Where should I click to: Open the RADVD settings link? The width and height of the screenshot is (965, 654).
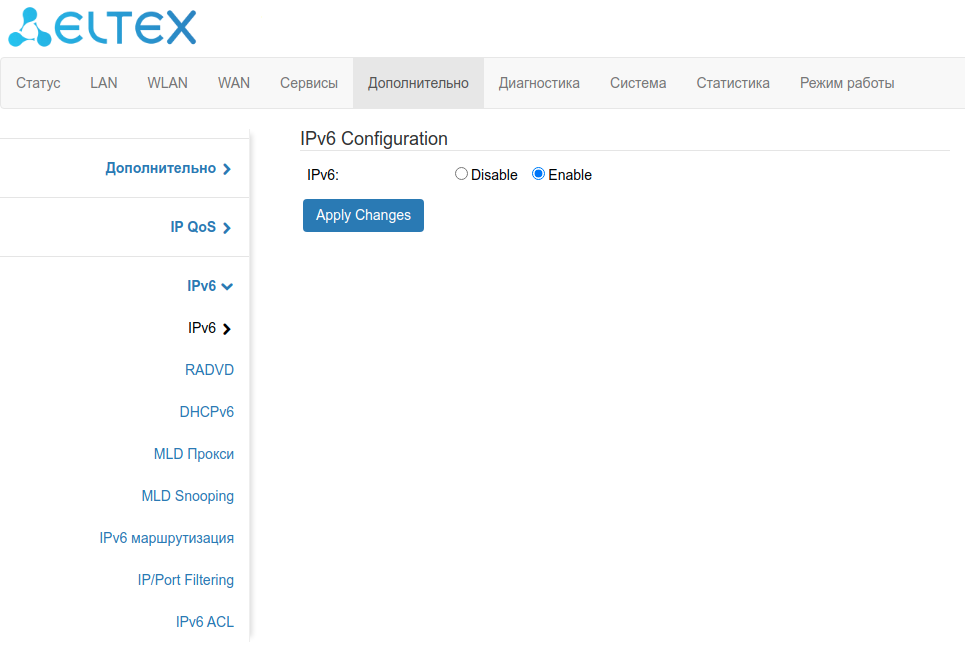[209, 370]
